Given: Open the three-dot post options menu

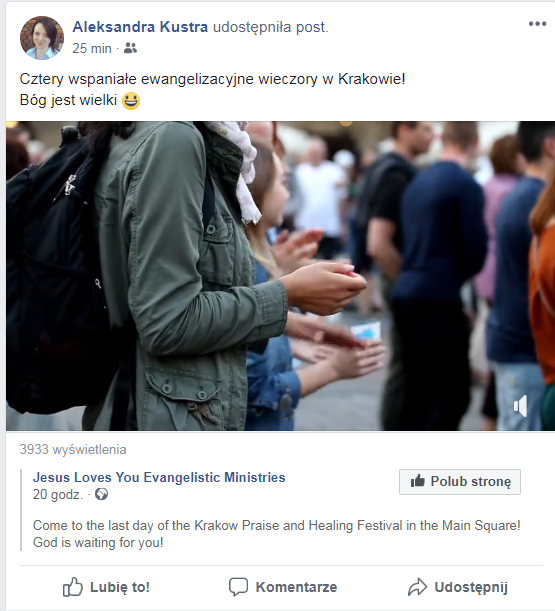Looking at the screenshot, I should [x=537, y=24].
